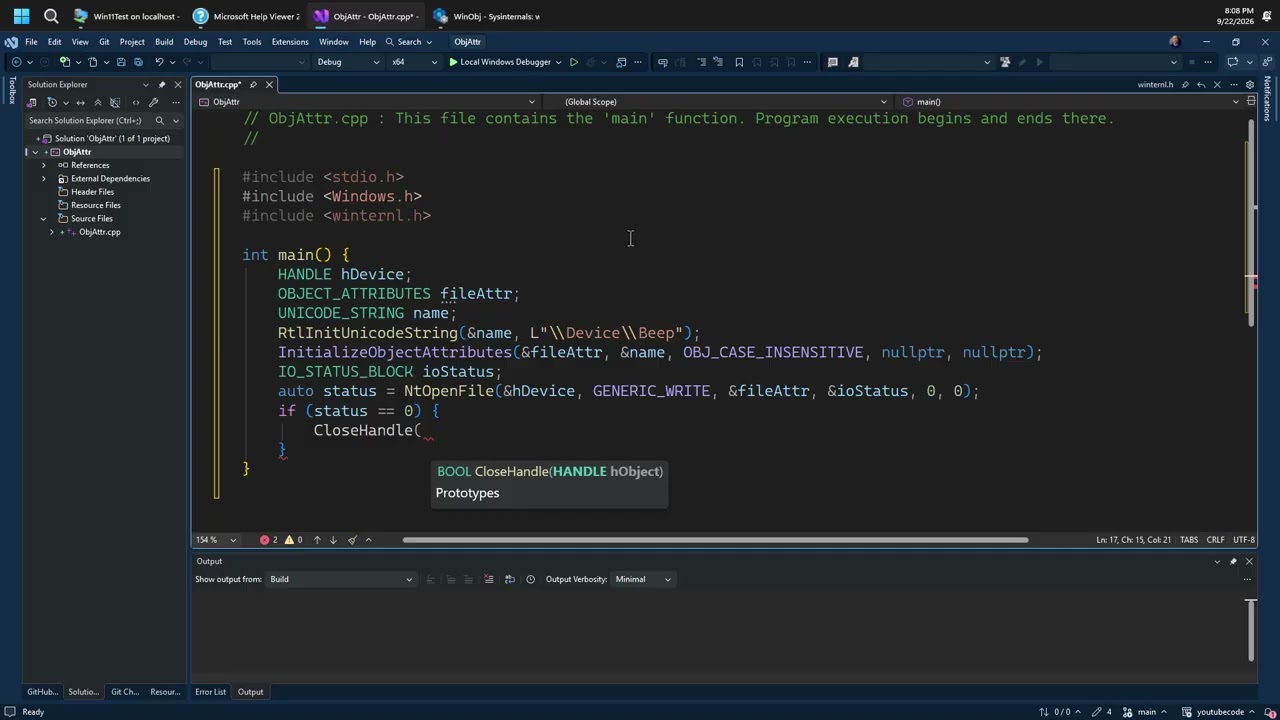The width and height of the screenshot is (1280, 720).
Task: Close the ObjAttr.cpp tab
Action: coord(269,84)
